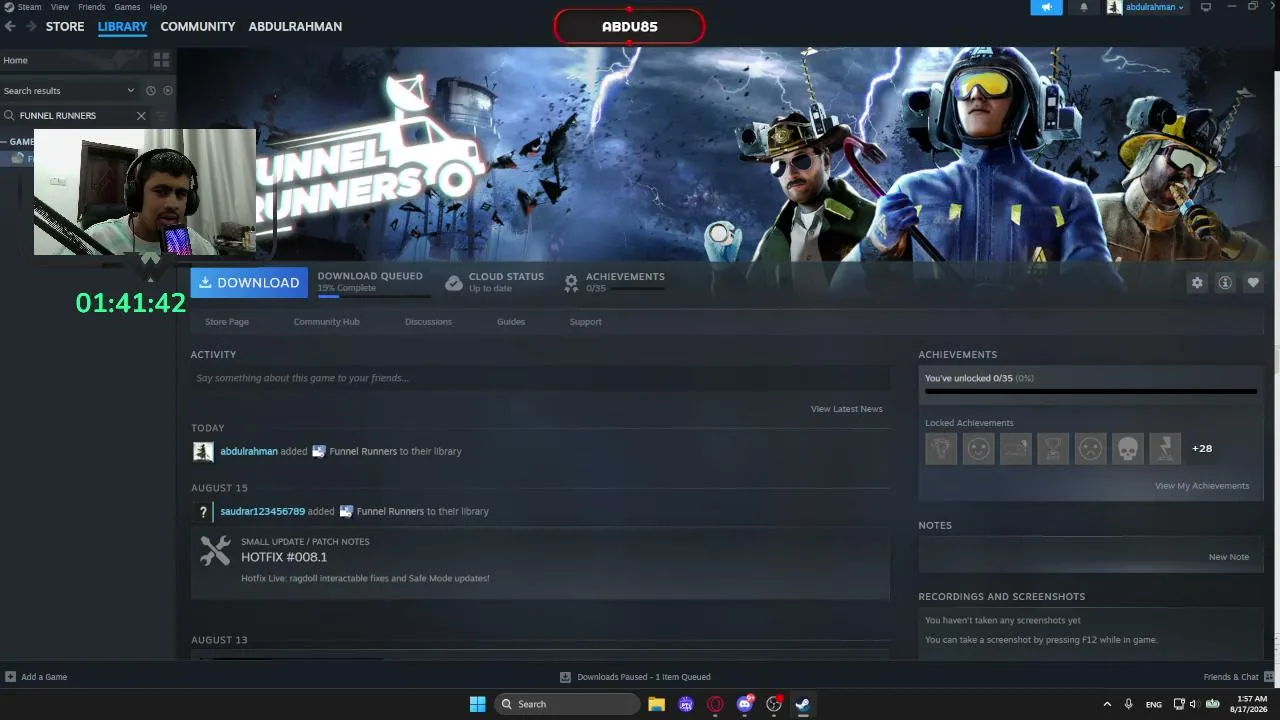Screen dimensions: 1280x720
Task: Open abdulrahman account dropdown
Action: coord(1146,7)
